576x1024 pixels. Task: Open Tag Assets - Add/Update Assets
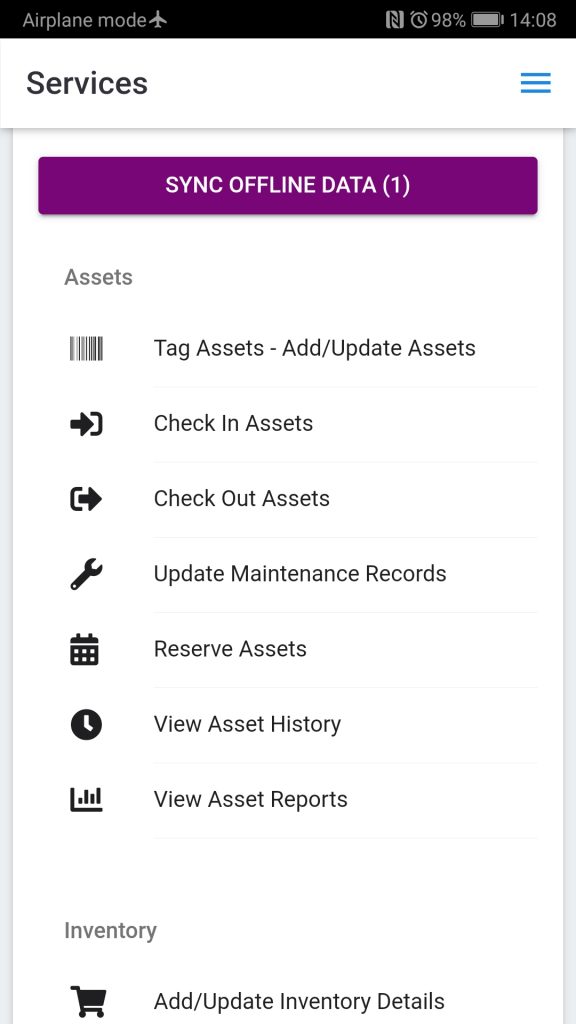tap(315, 348)
